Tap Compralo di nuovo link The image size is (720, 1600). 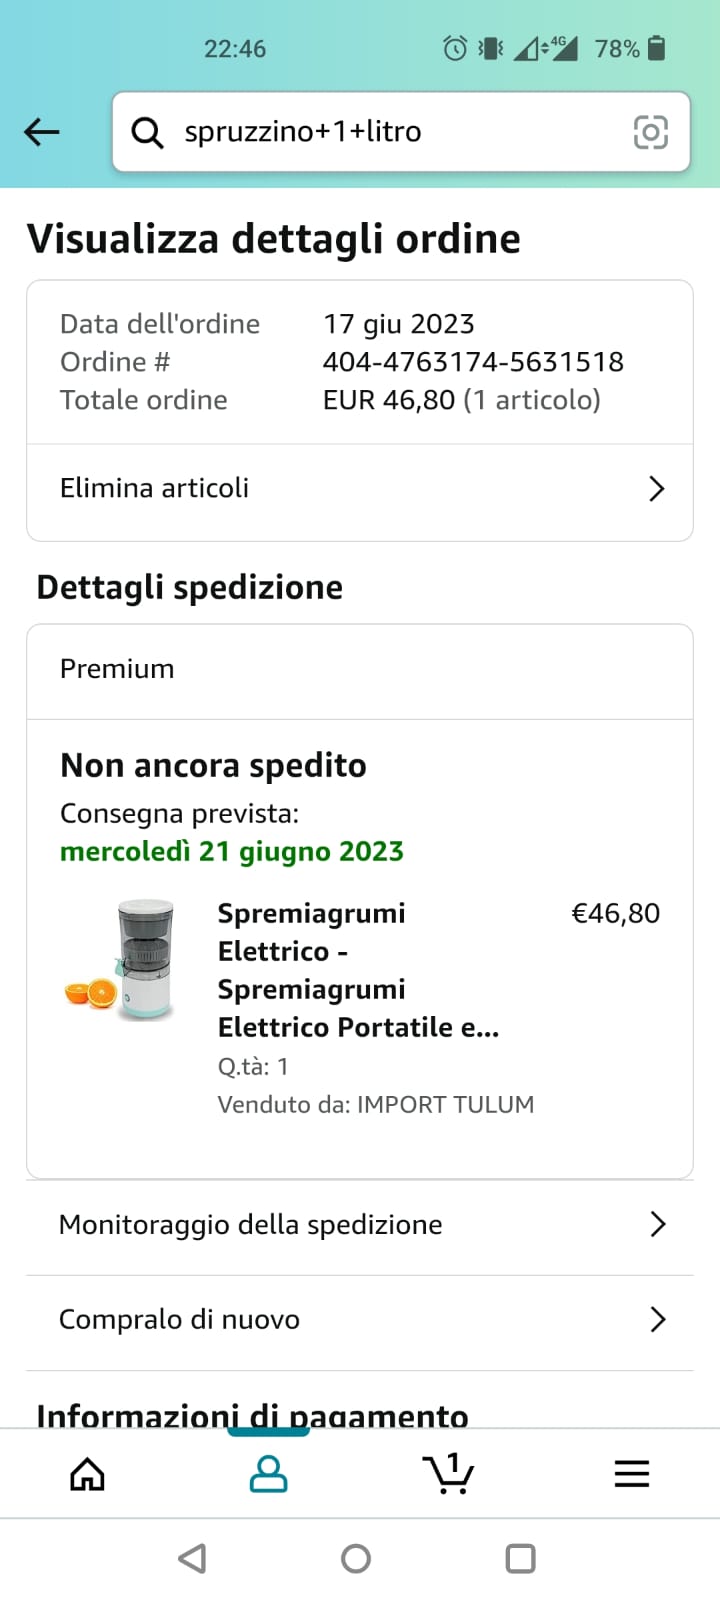180,1320
